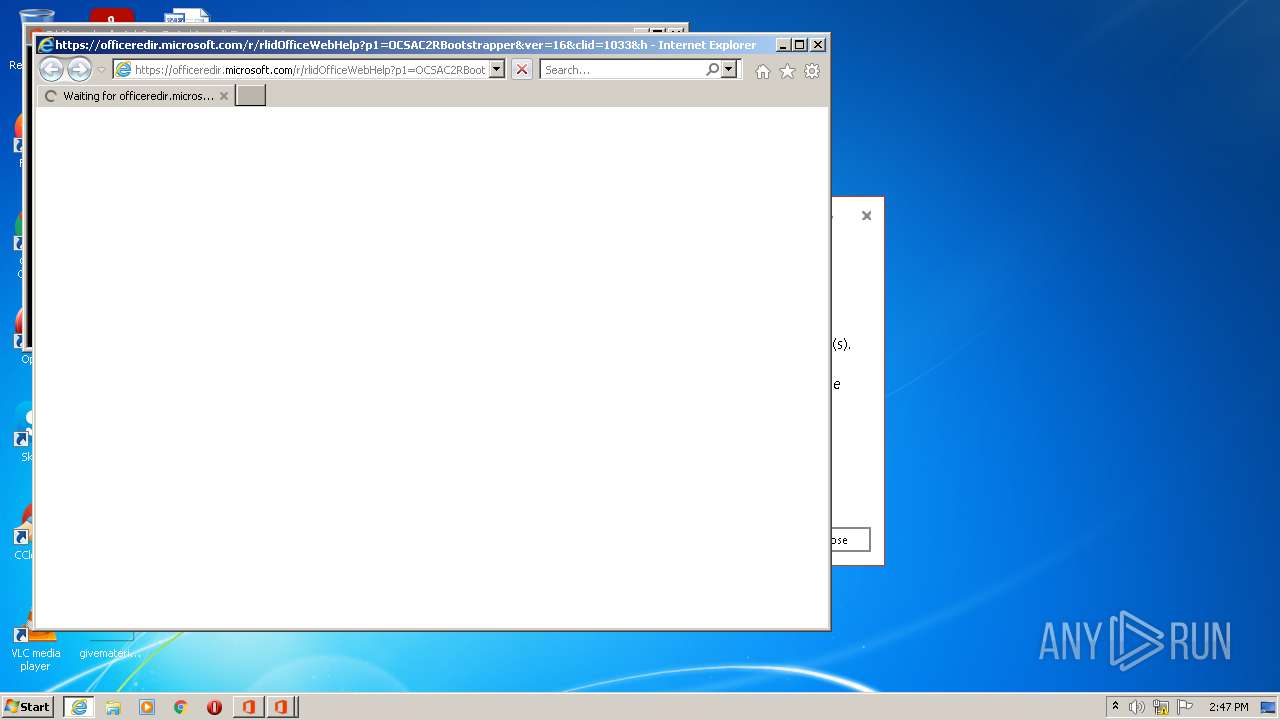Open the network tray icon
Image resolution: width=1280 pixels, height=720 pixels.
pos(1161,707)
